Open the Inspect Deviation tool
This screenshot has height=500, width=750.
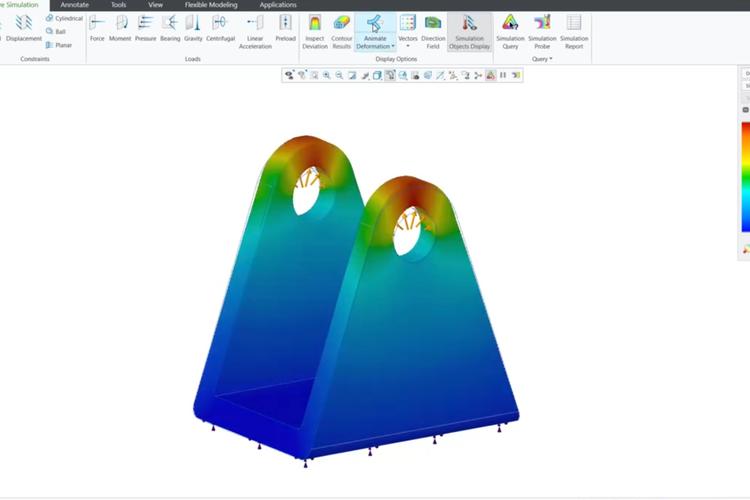pyautogui.click(x=315, y=28)
